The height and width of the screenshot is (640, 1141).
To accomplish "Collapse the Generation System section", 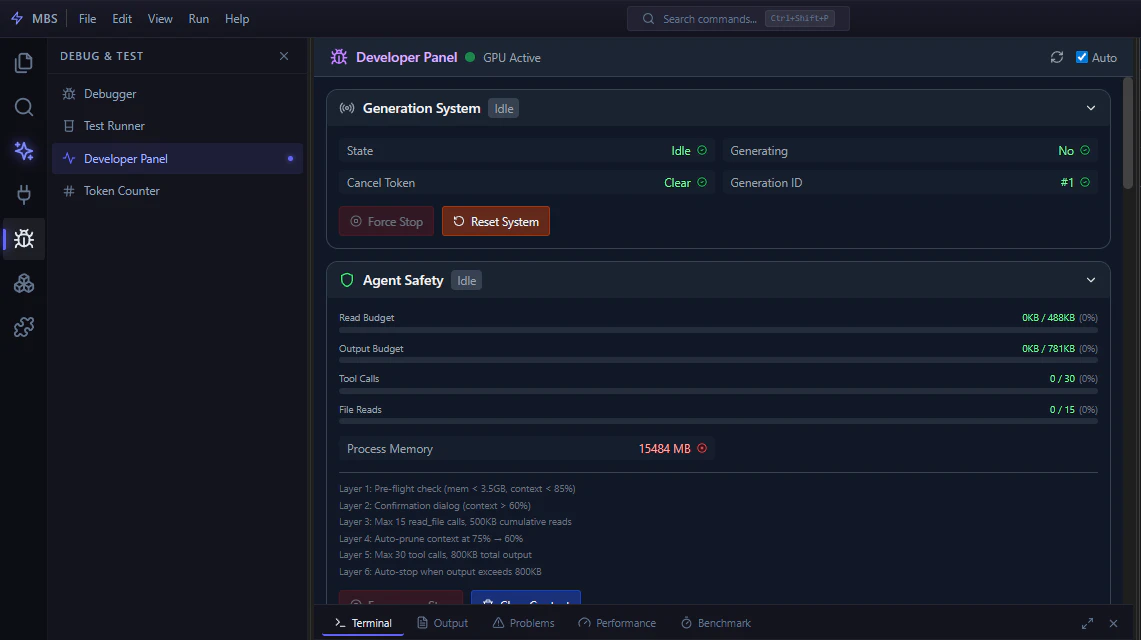I will pyautogui.click(x=1091, y=107).
